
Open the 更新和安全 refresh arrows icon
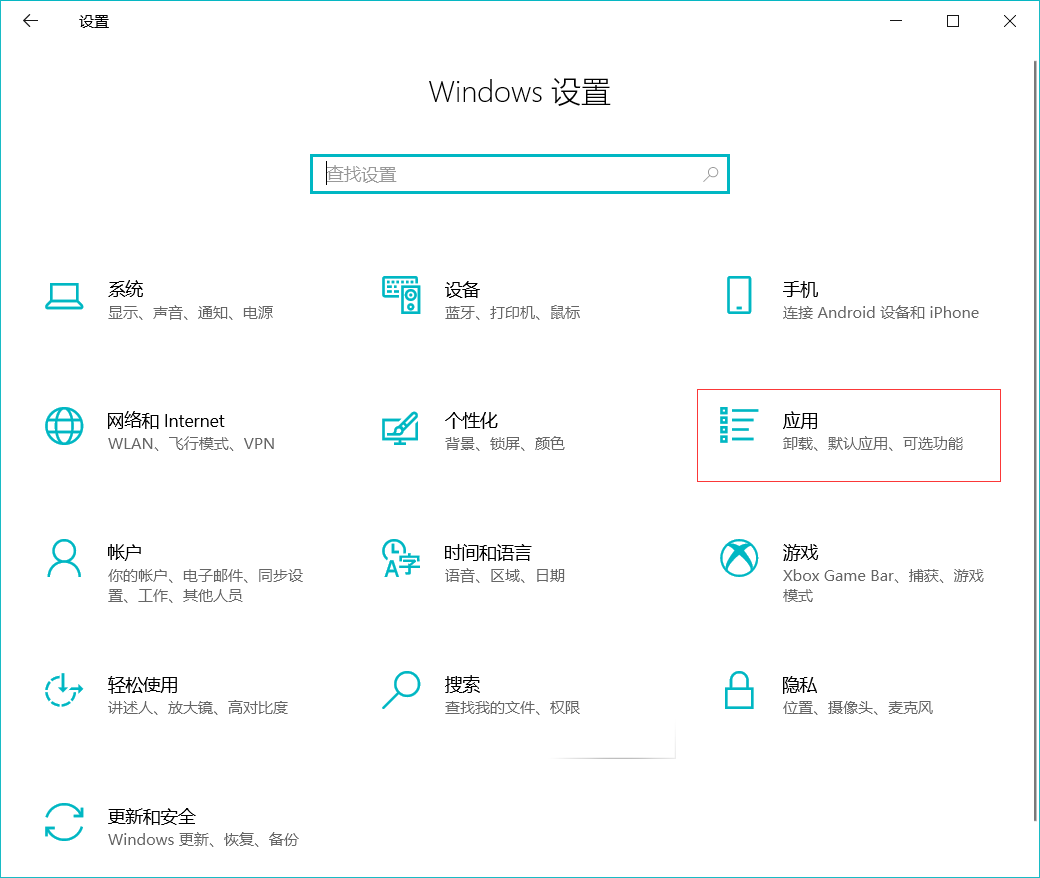click(x=64, y=822)
